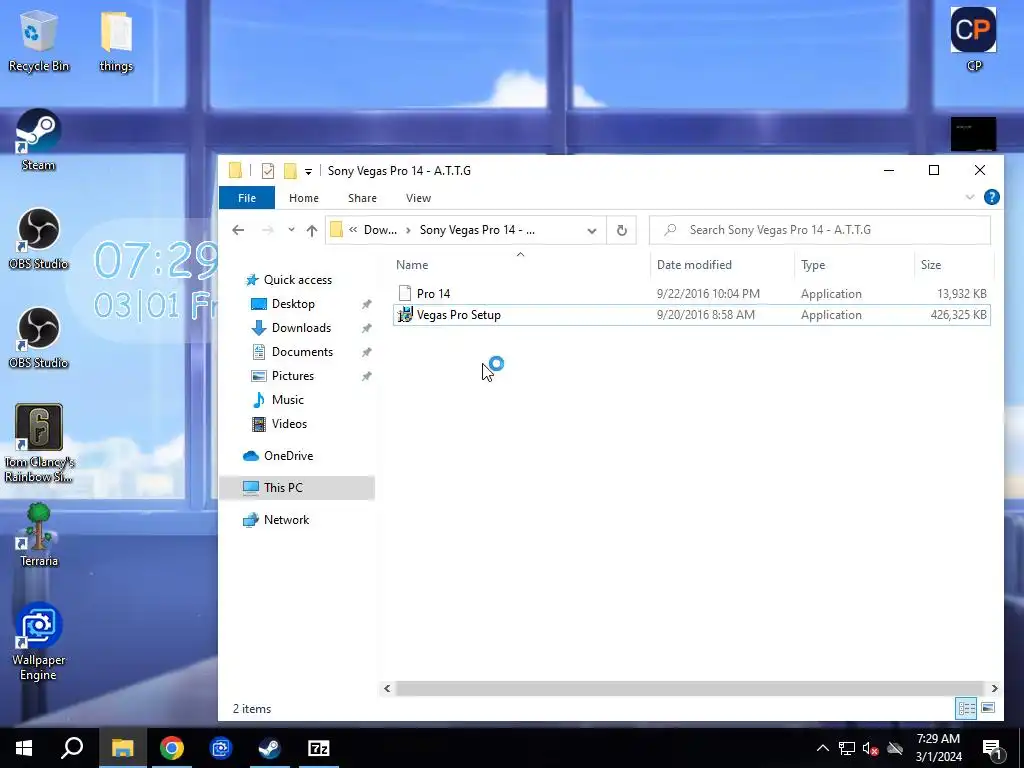This screenshot has width=1024, height=768.
Task: Open Steam from the taskbar
Action: click(269, 748)
